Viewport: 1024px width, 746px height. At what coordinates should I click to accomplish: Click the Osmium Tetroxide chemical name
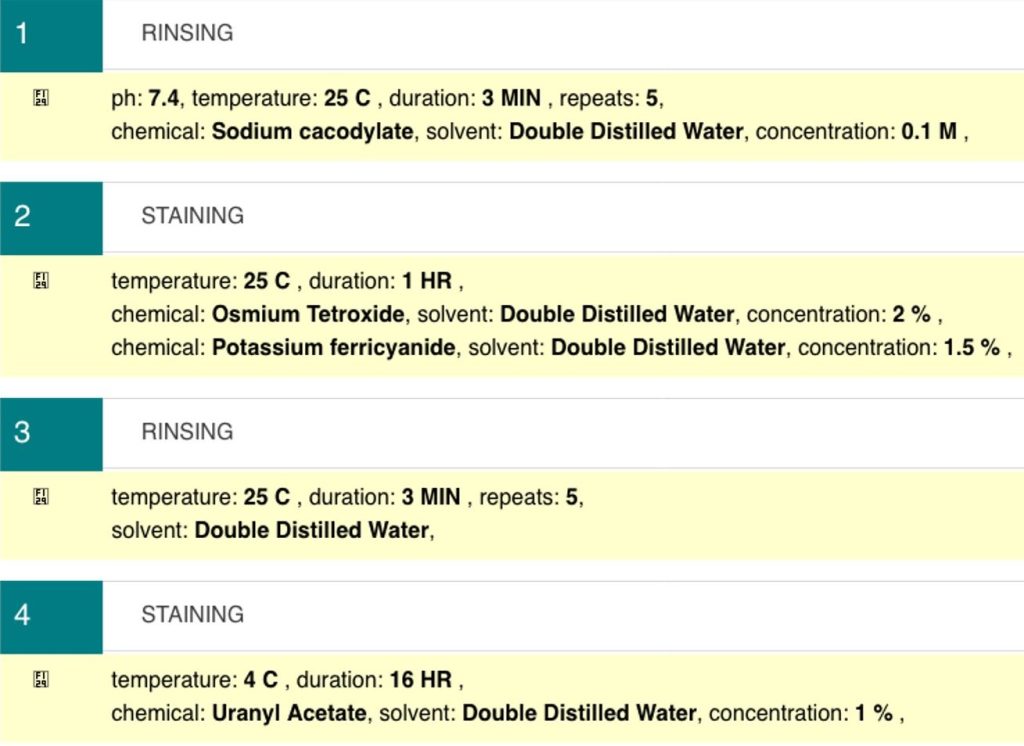point(308,314)
